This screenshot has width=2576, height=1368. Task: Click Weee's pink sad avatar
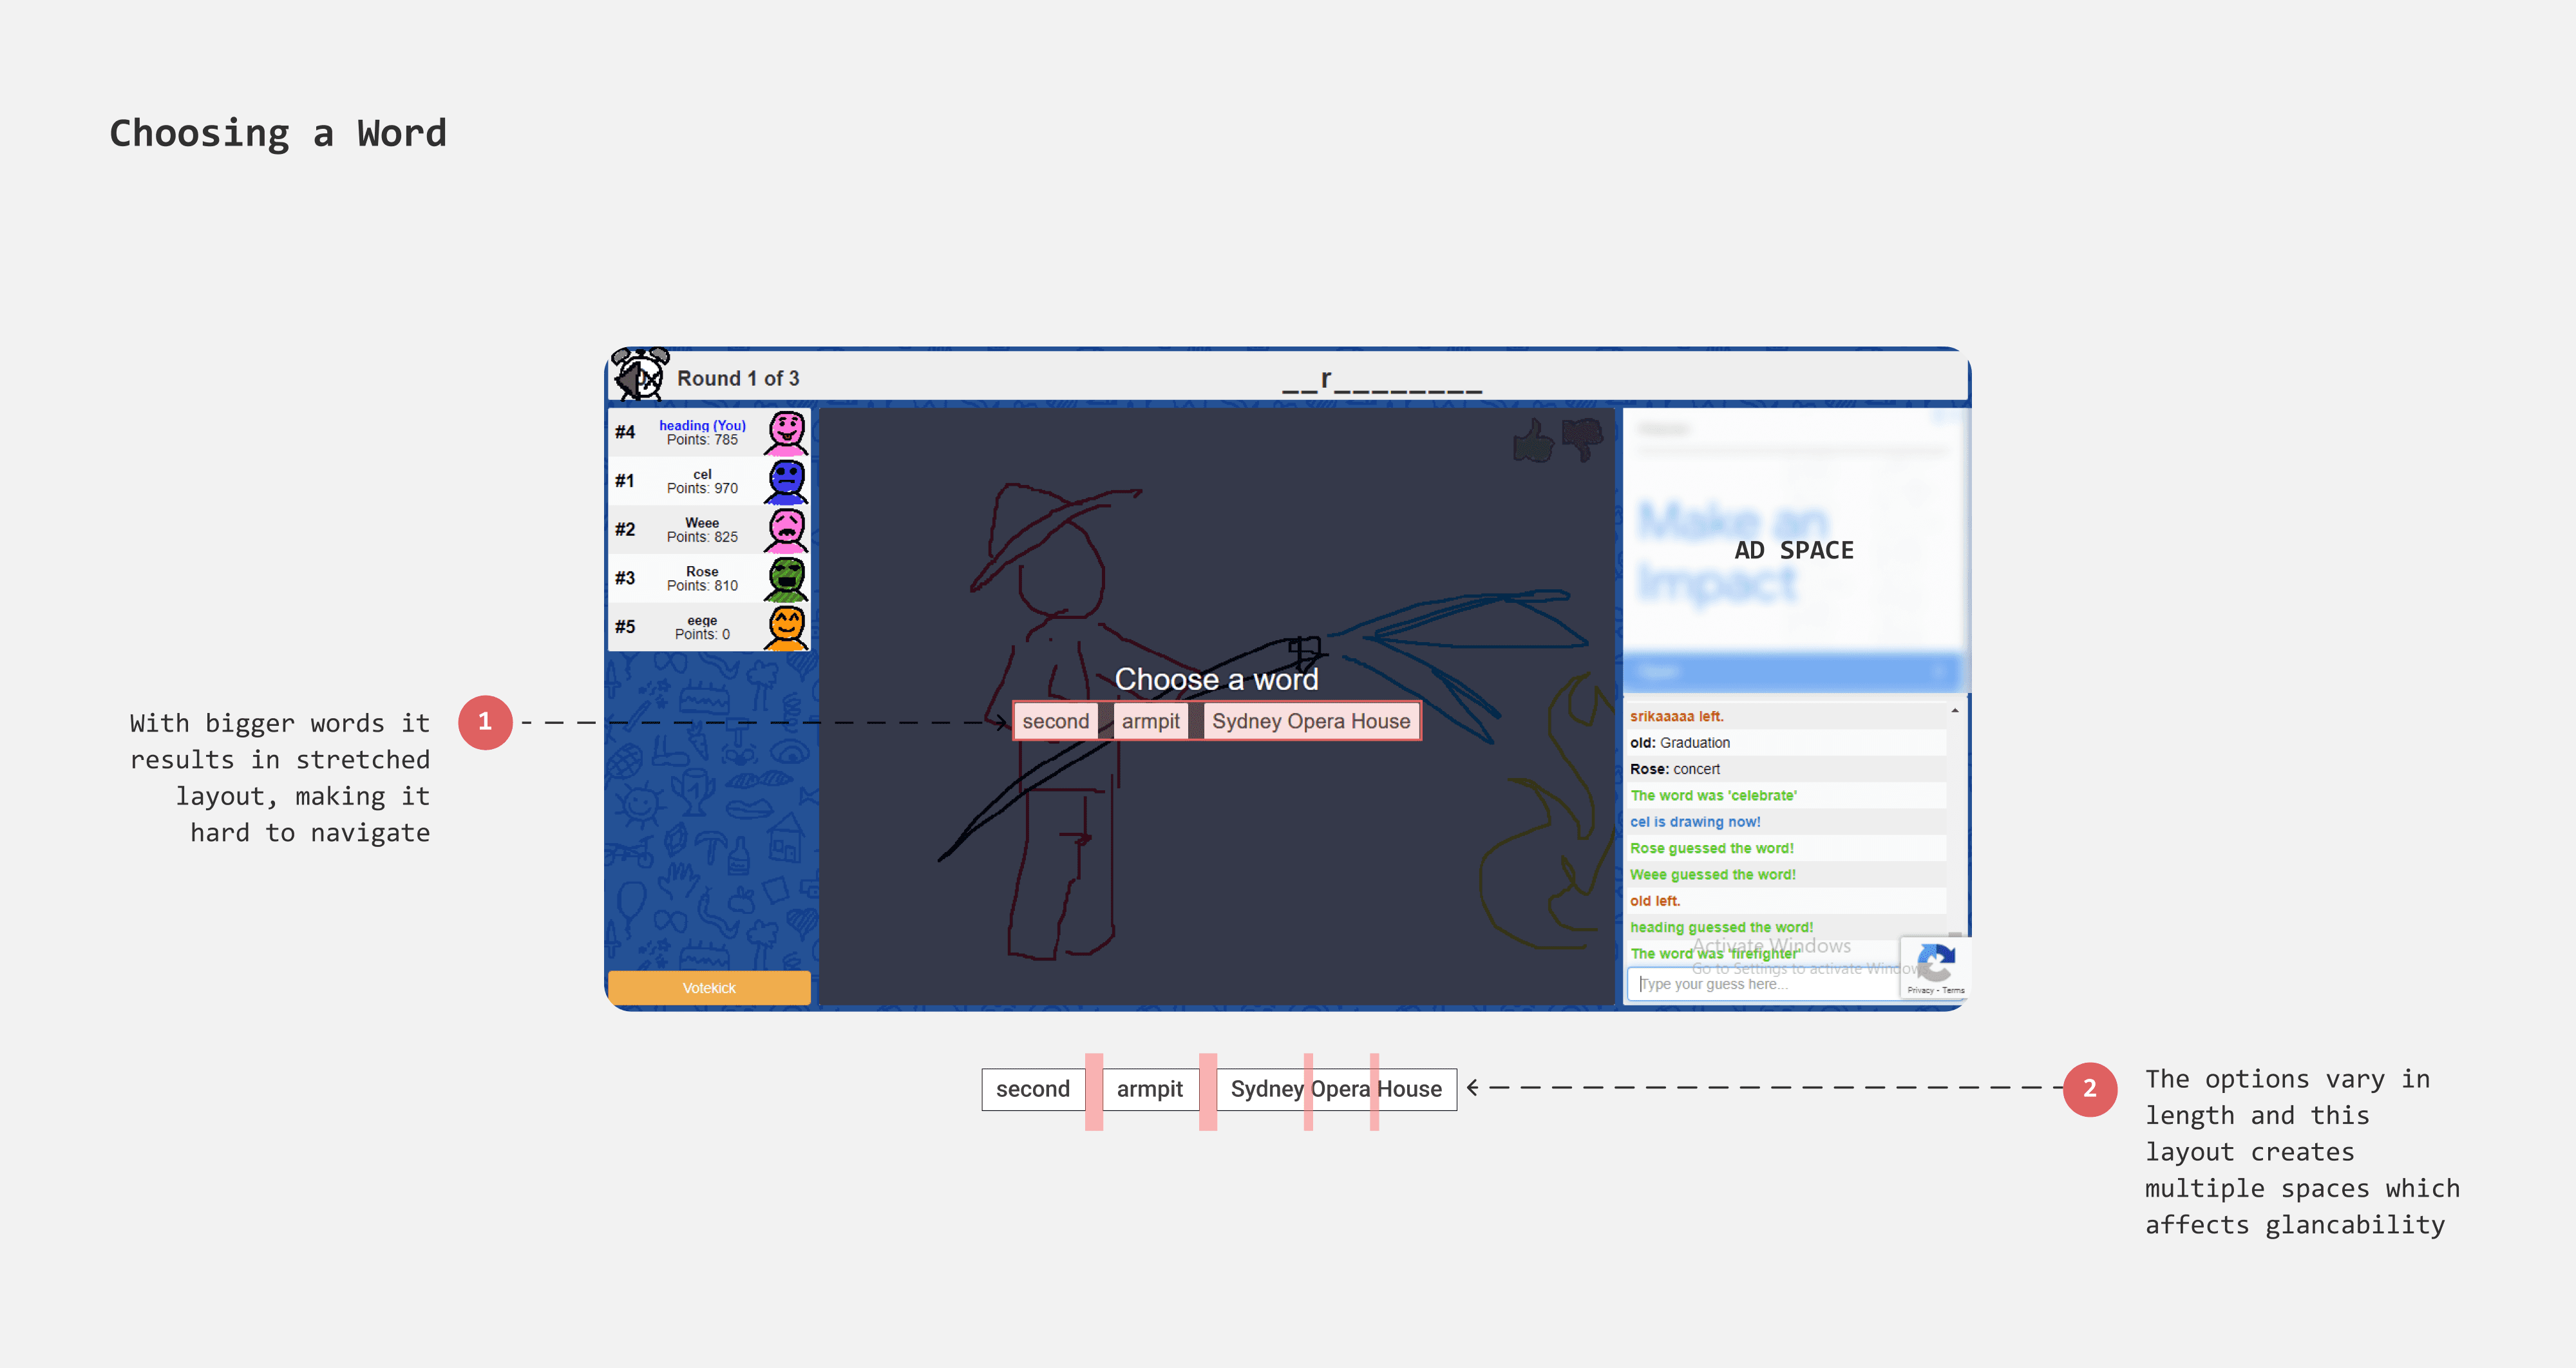click(x=787, y=530)
